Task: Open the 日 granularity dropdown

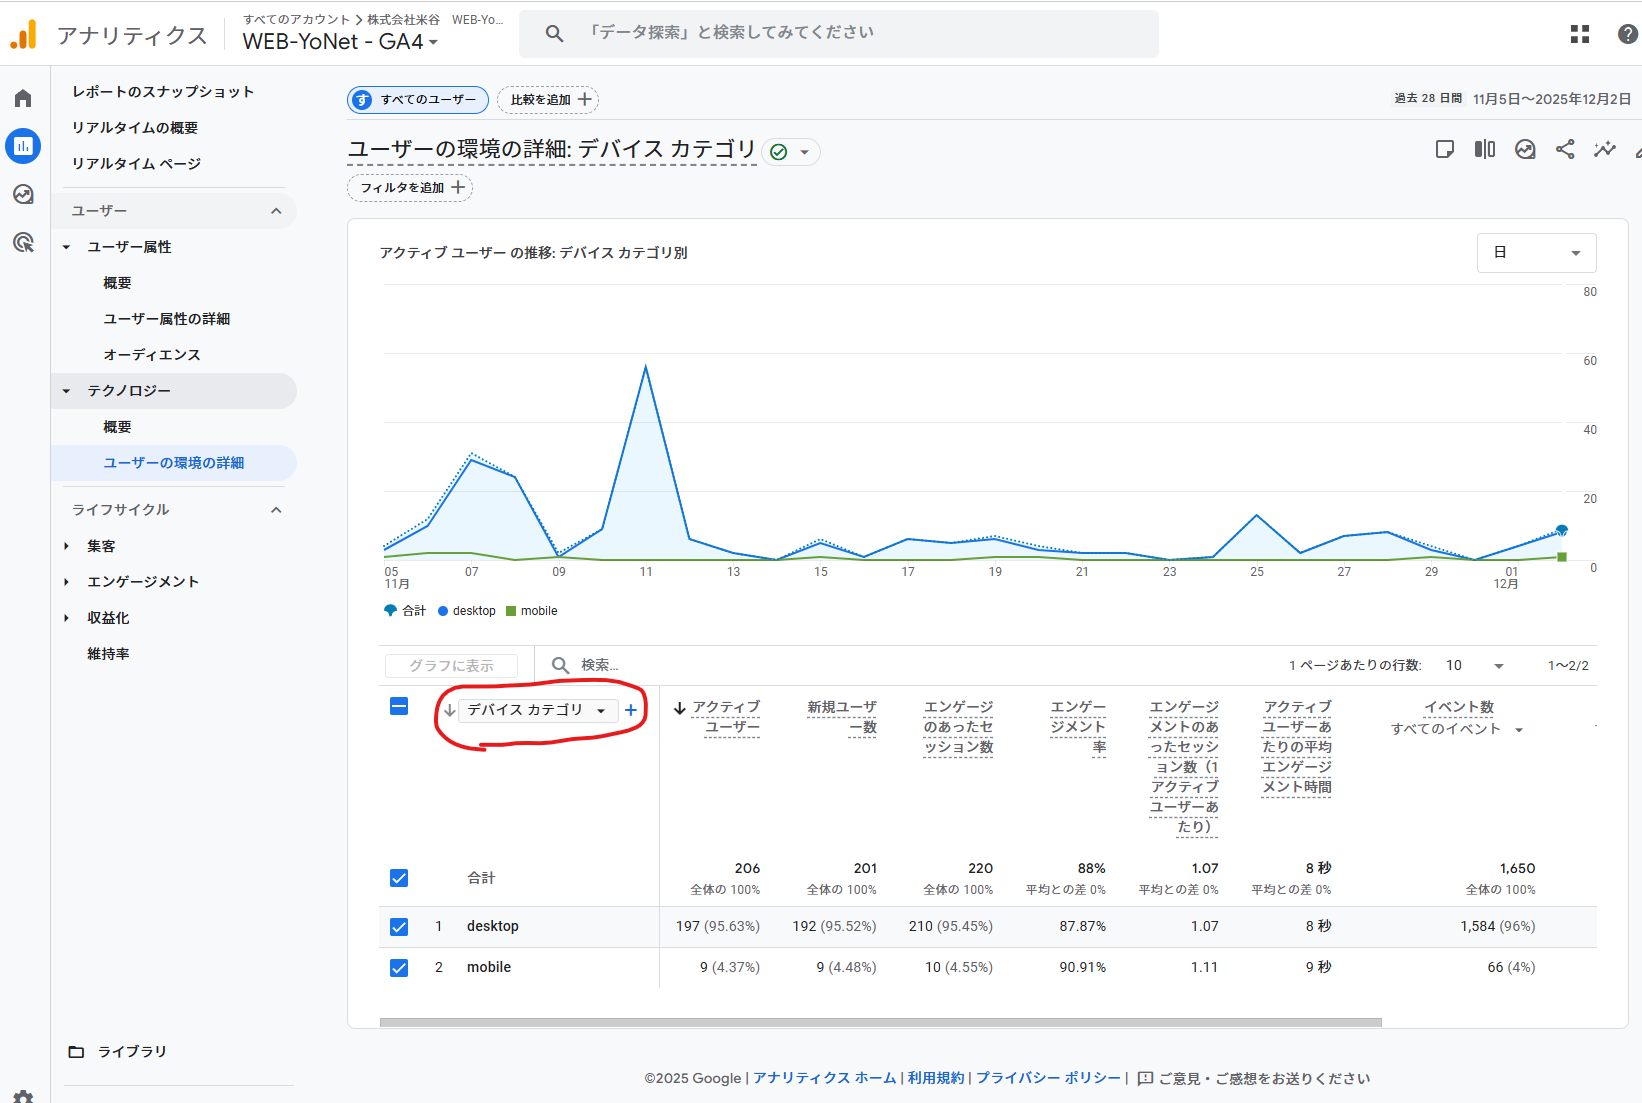Action: 1536,253
